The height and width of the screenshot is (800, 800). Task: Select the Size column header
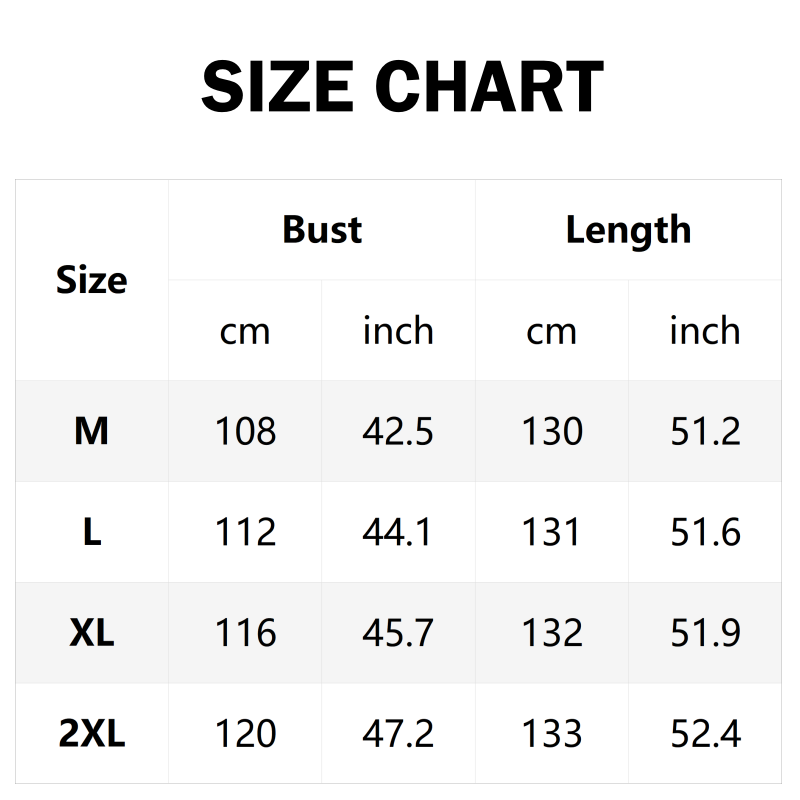click(91, 280)
